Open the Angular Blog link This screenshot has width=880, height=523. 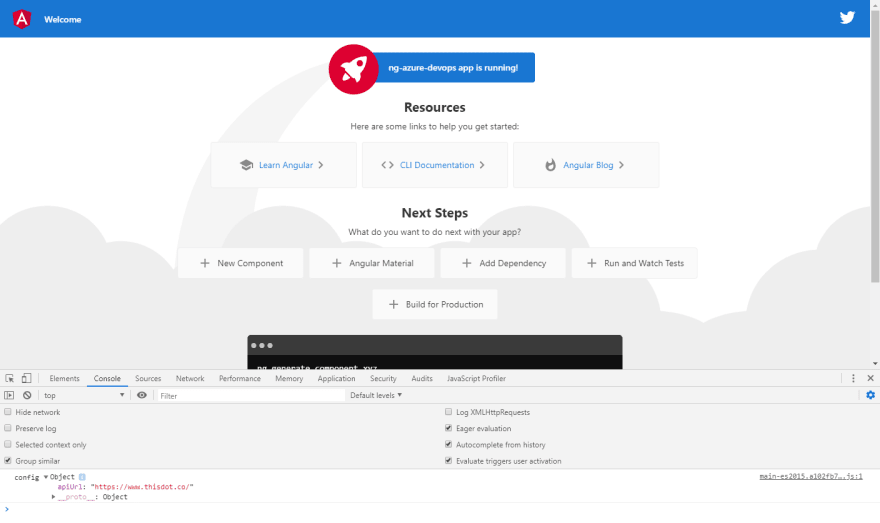[586, 165]
